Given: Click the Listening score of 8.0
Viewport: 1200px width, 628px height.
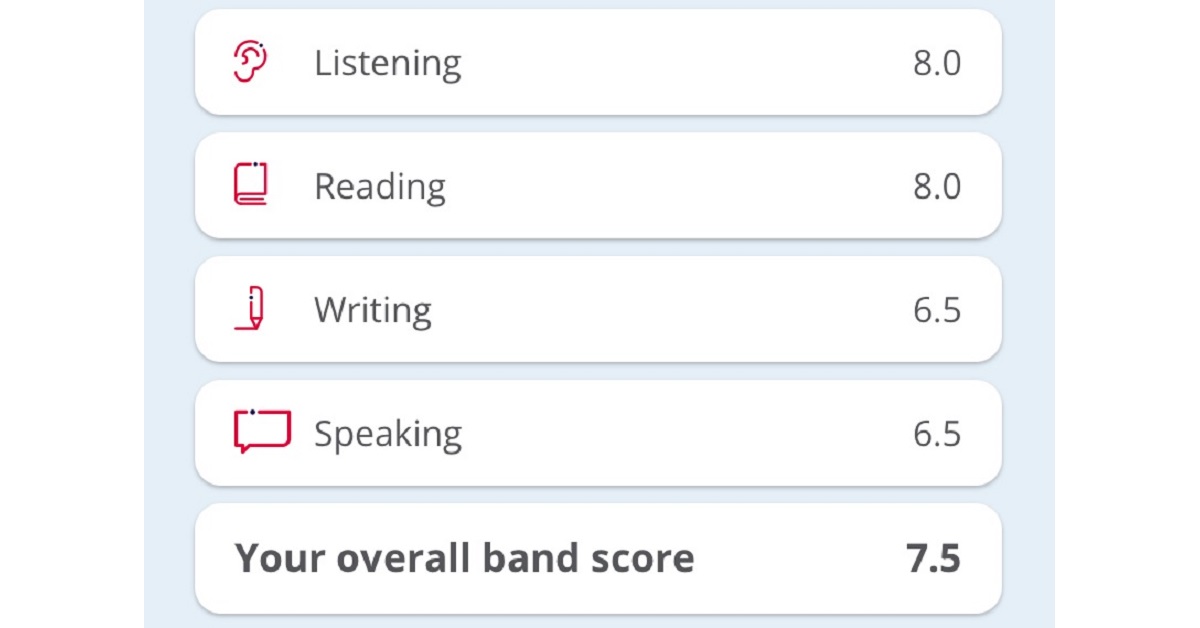Looking at the screenshot, I should coord(937,63).
